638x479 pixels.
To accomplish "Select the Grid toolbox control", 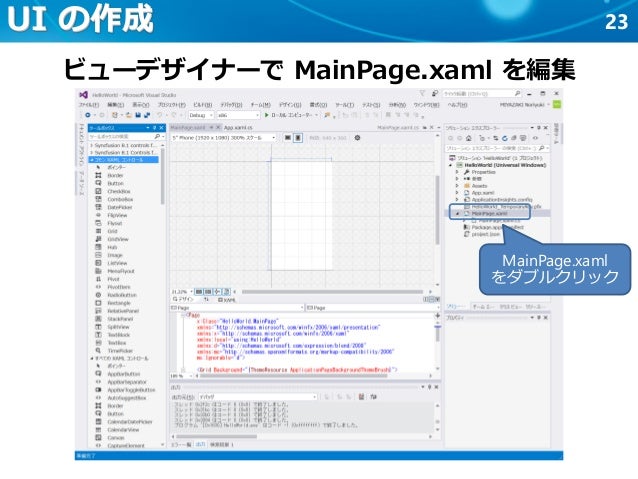I will click(112, 231).
